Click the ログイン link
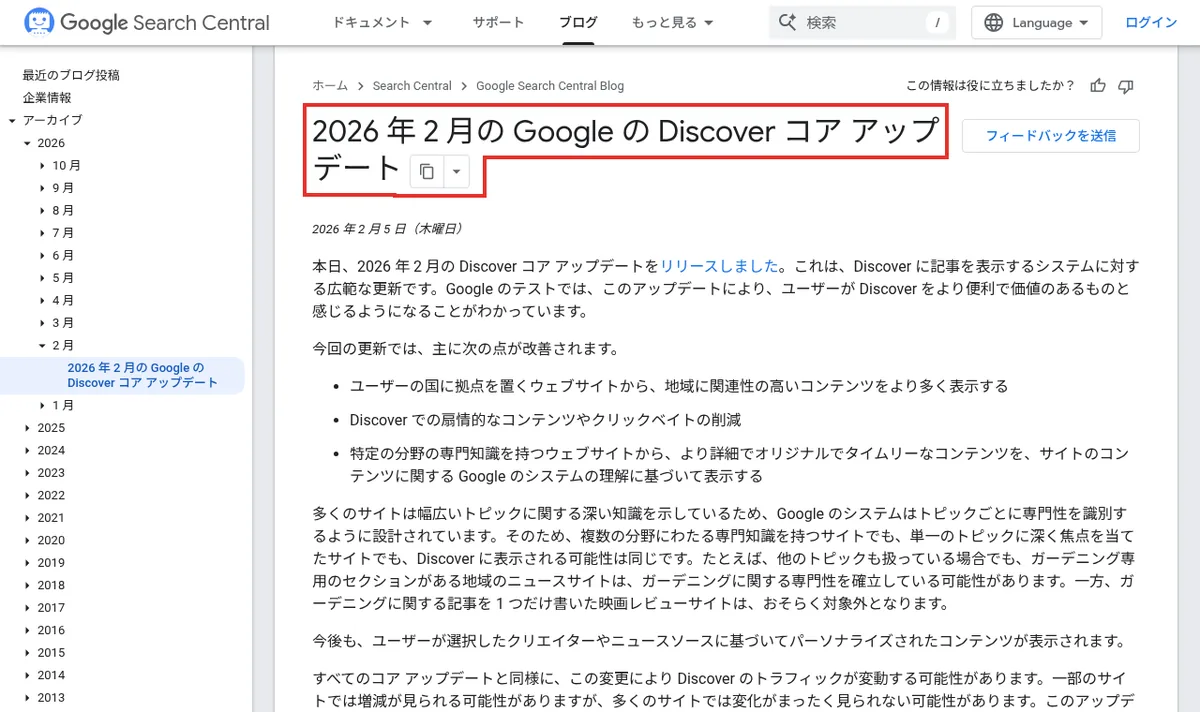This screenshot has height=712, width=1200. (x=1151, y=22)
